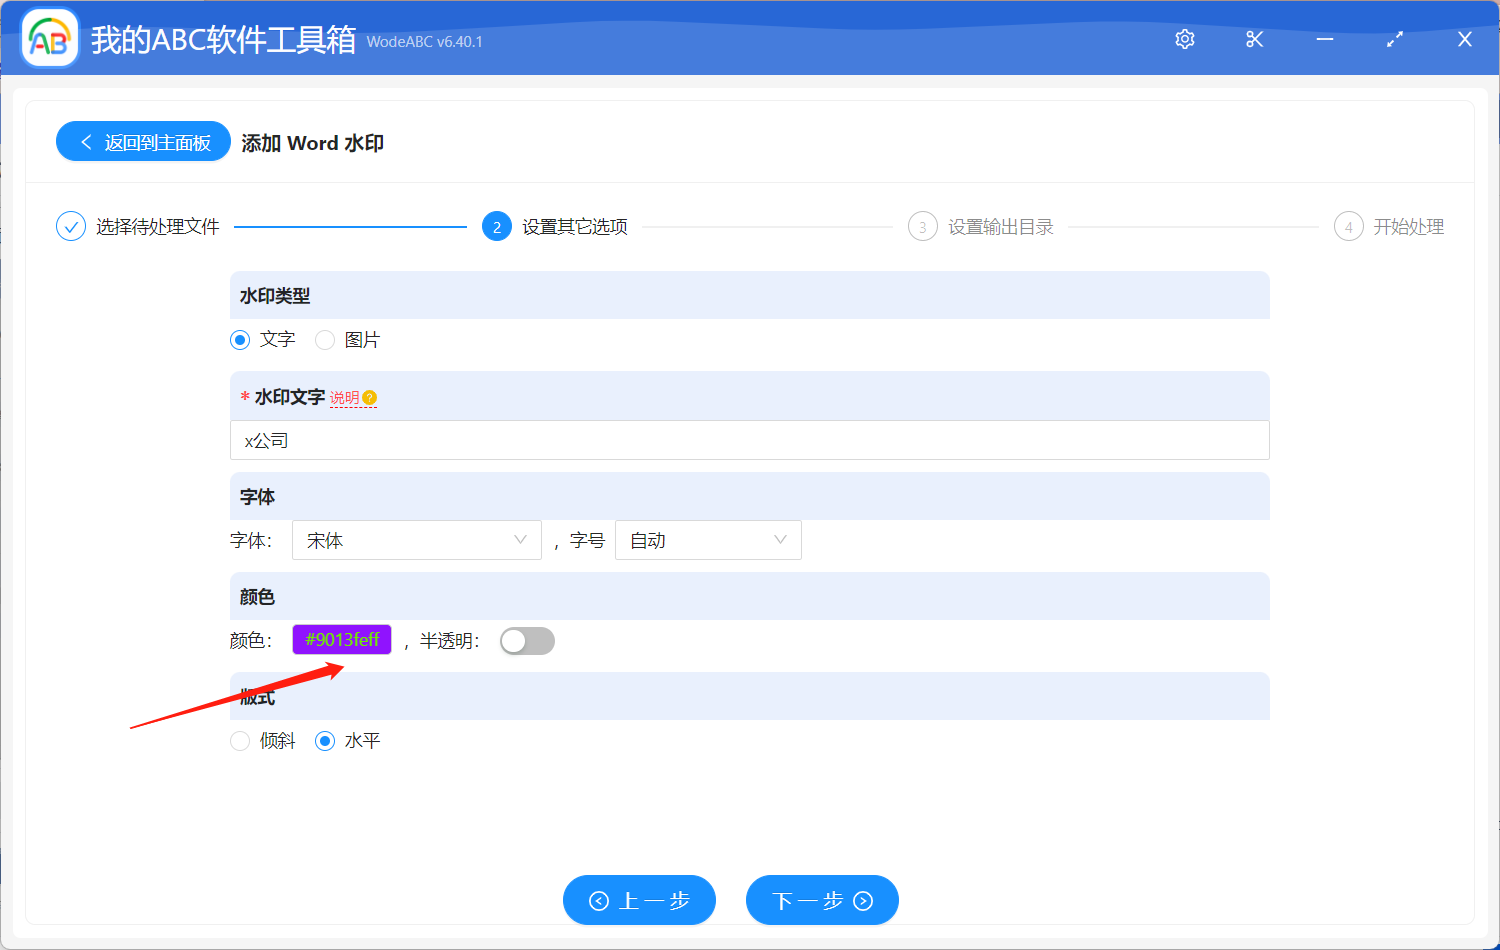The image size is (1500, 950).
Task: Click the 返回到主面板 back button
Action: click(143, 141)
